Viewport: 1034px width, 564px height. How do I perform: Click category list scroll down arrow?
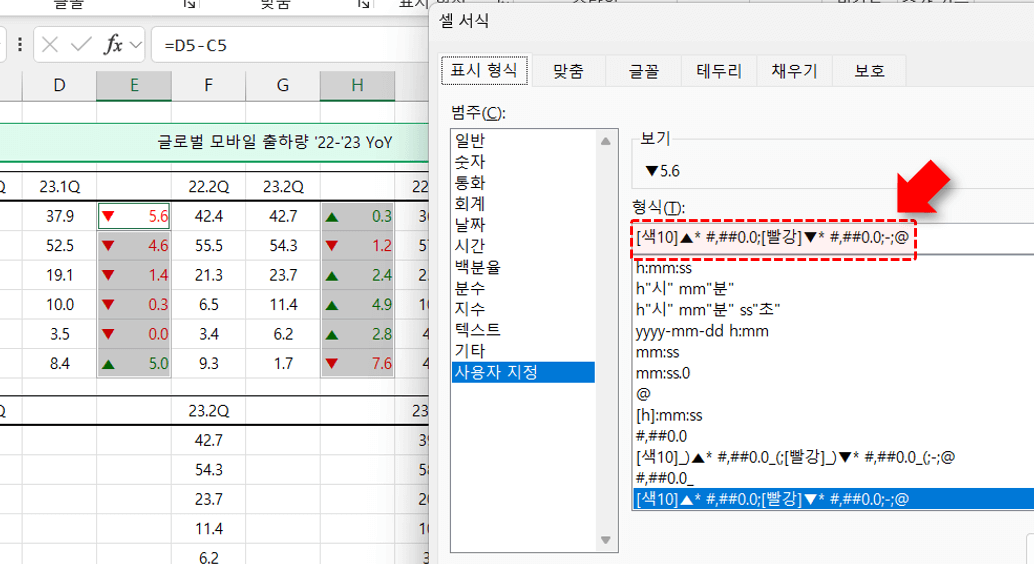[606, 540]
